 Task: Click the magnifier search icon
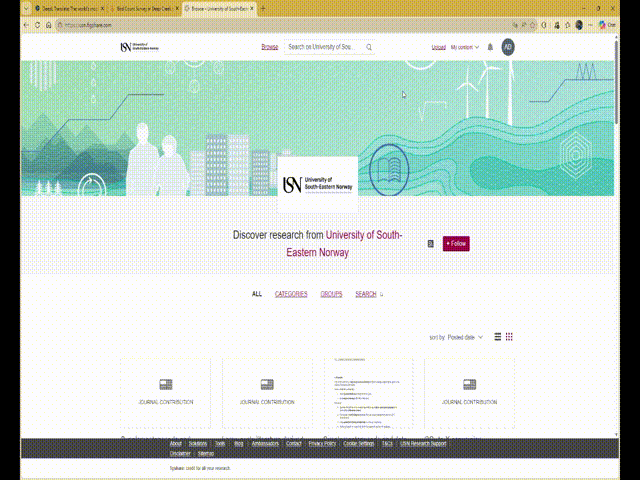pyautogui.click(x=369, y=47)
